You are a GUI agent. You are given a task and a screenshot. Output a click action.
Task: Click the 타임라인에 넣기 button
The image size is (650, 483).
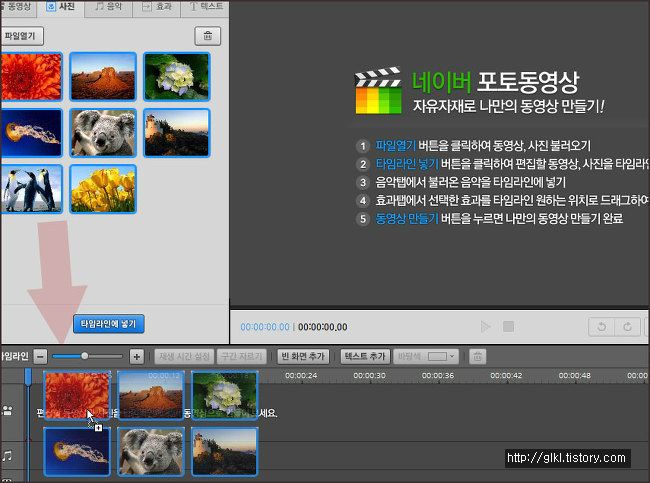click(x=109, y=324)
